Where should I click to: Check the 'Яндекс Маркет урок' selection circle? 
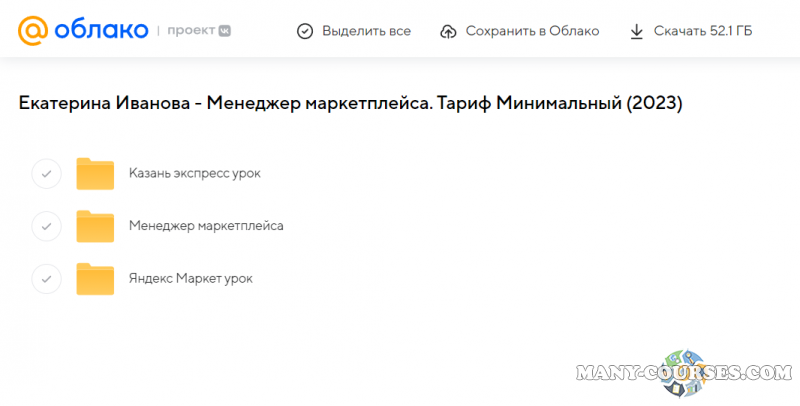(46, 278)
